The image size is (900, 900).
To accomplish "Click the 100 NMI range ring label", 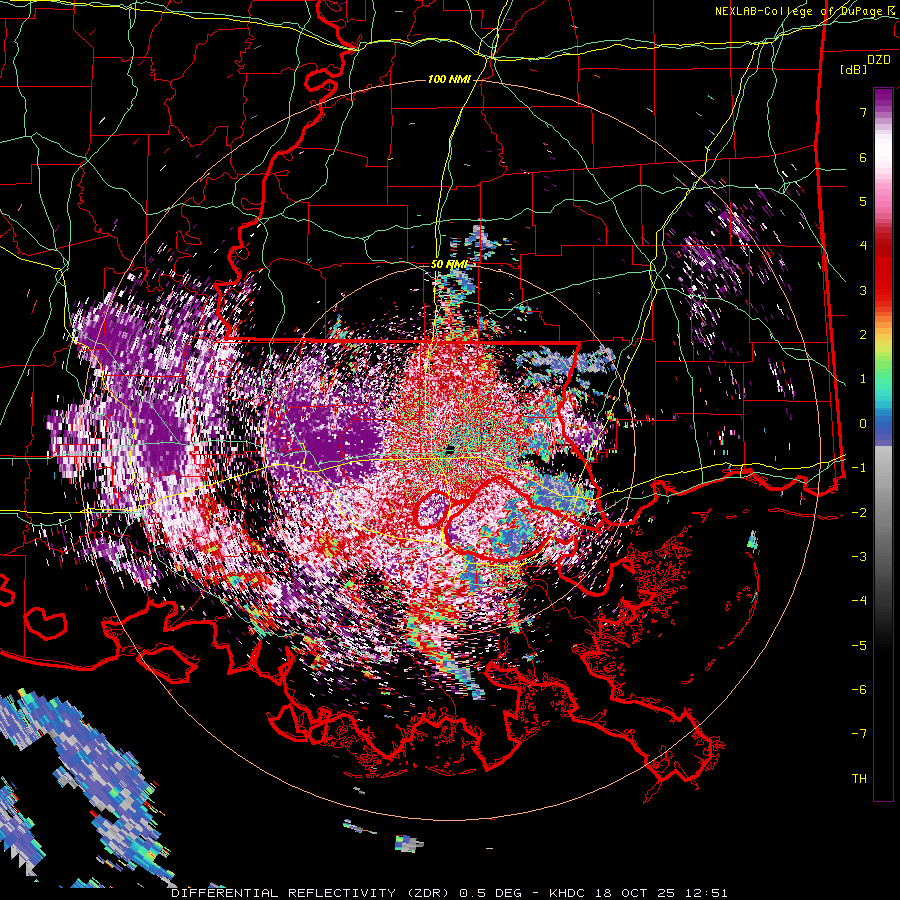I will coord(449,79).
